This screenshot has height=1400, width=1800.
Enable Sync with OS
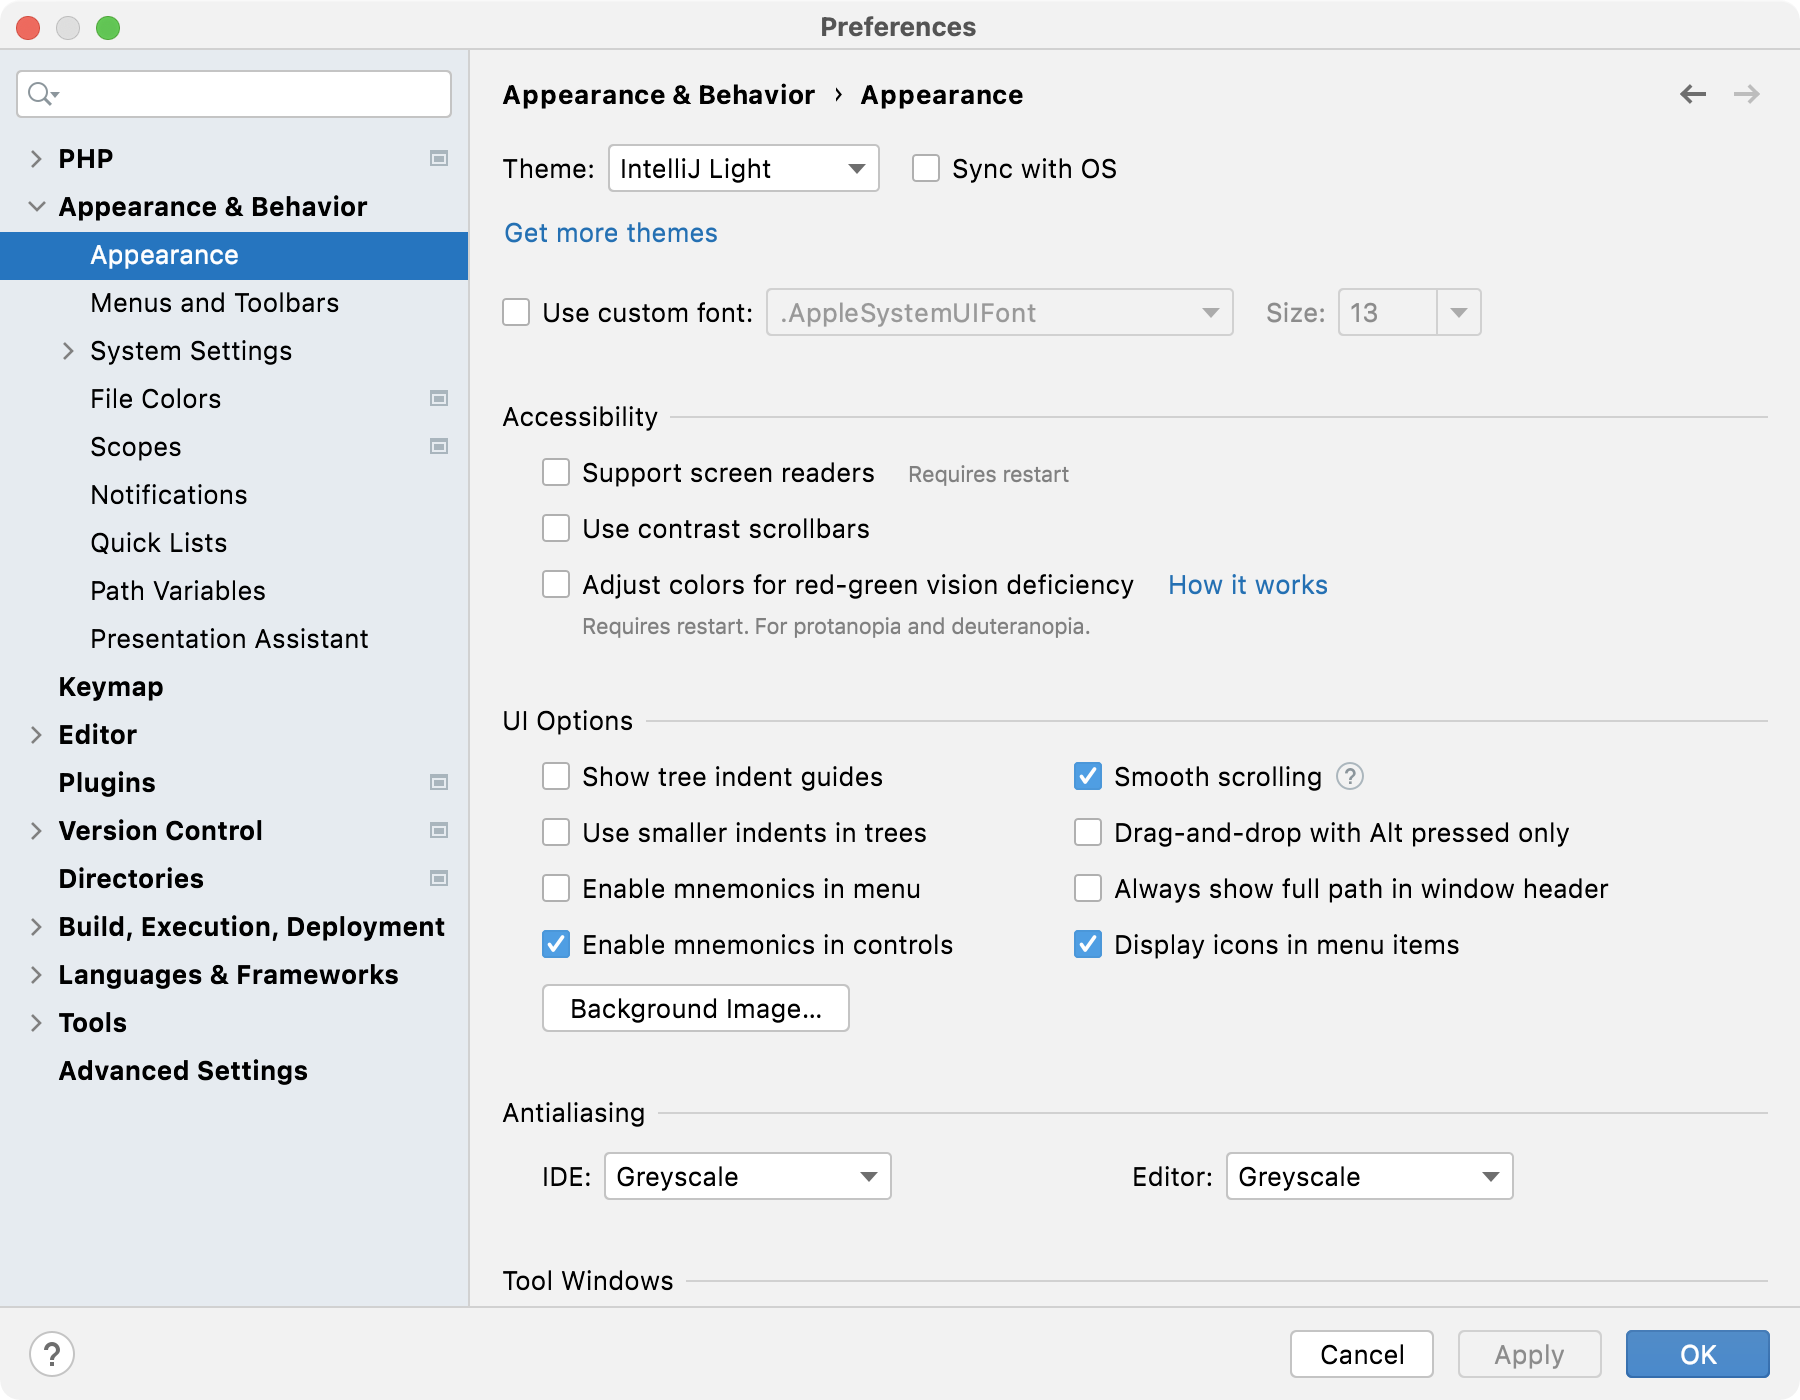(x=925, y=168)
